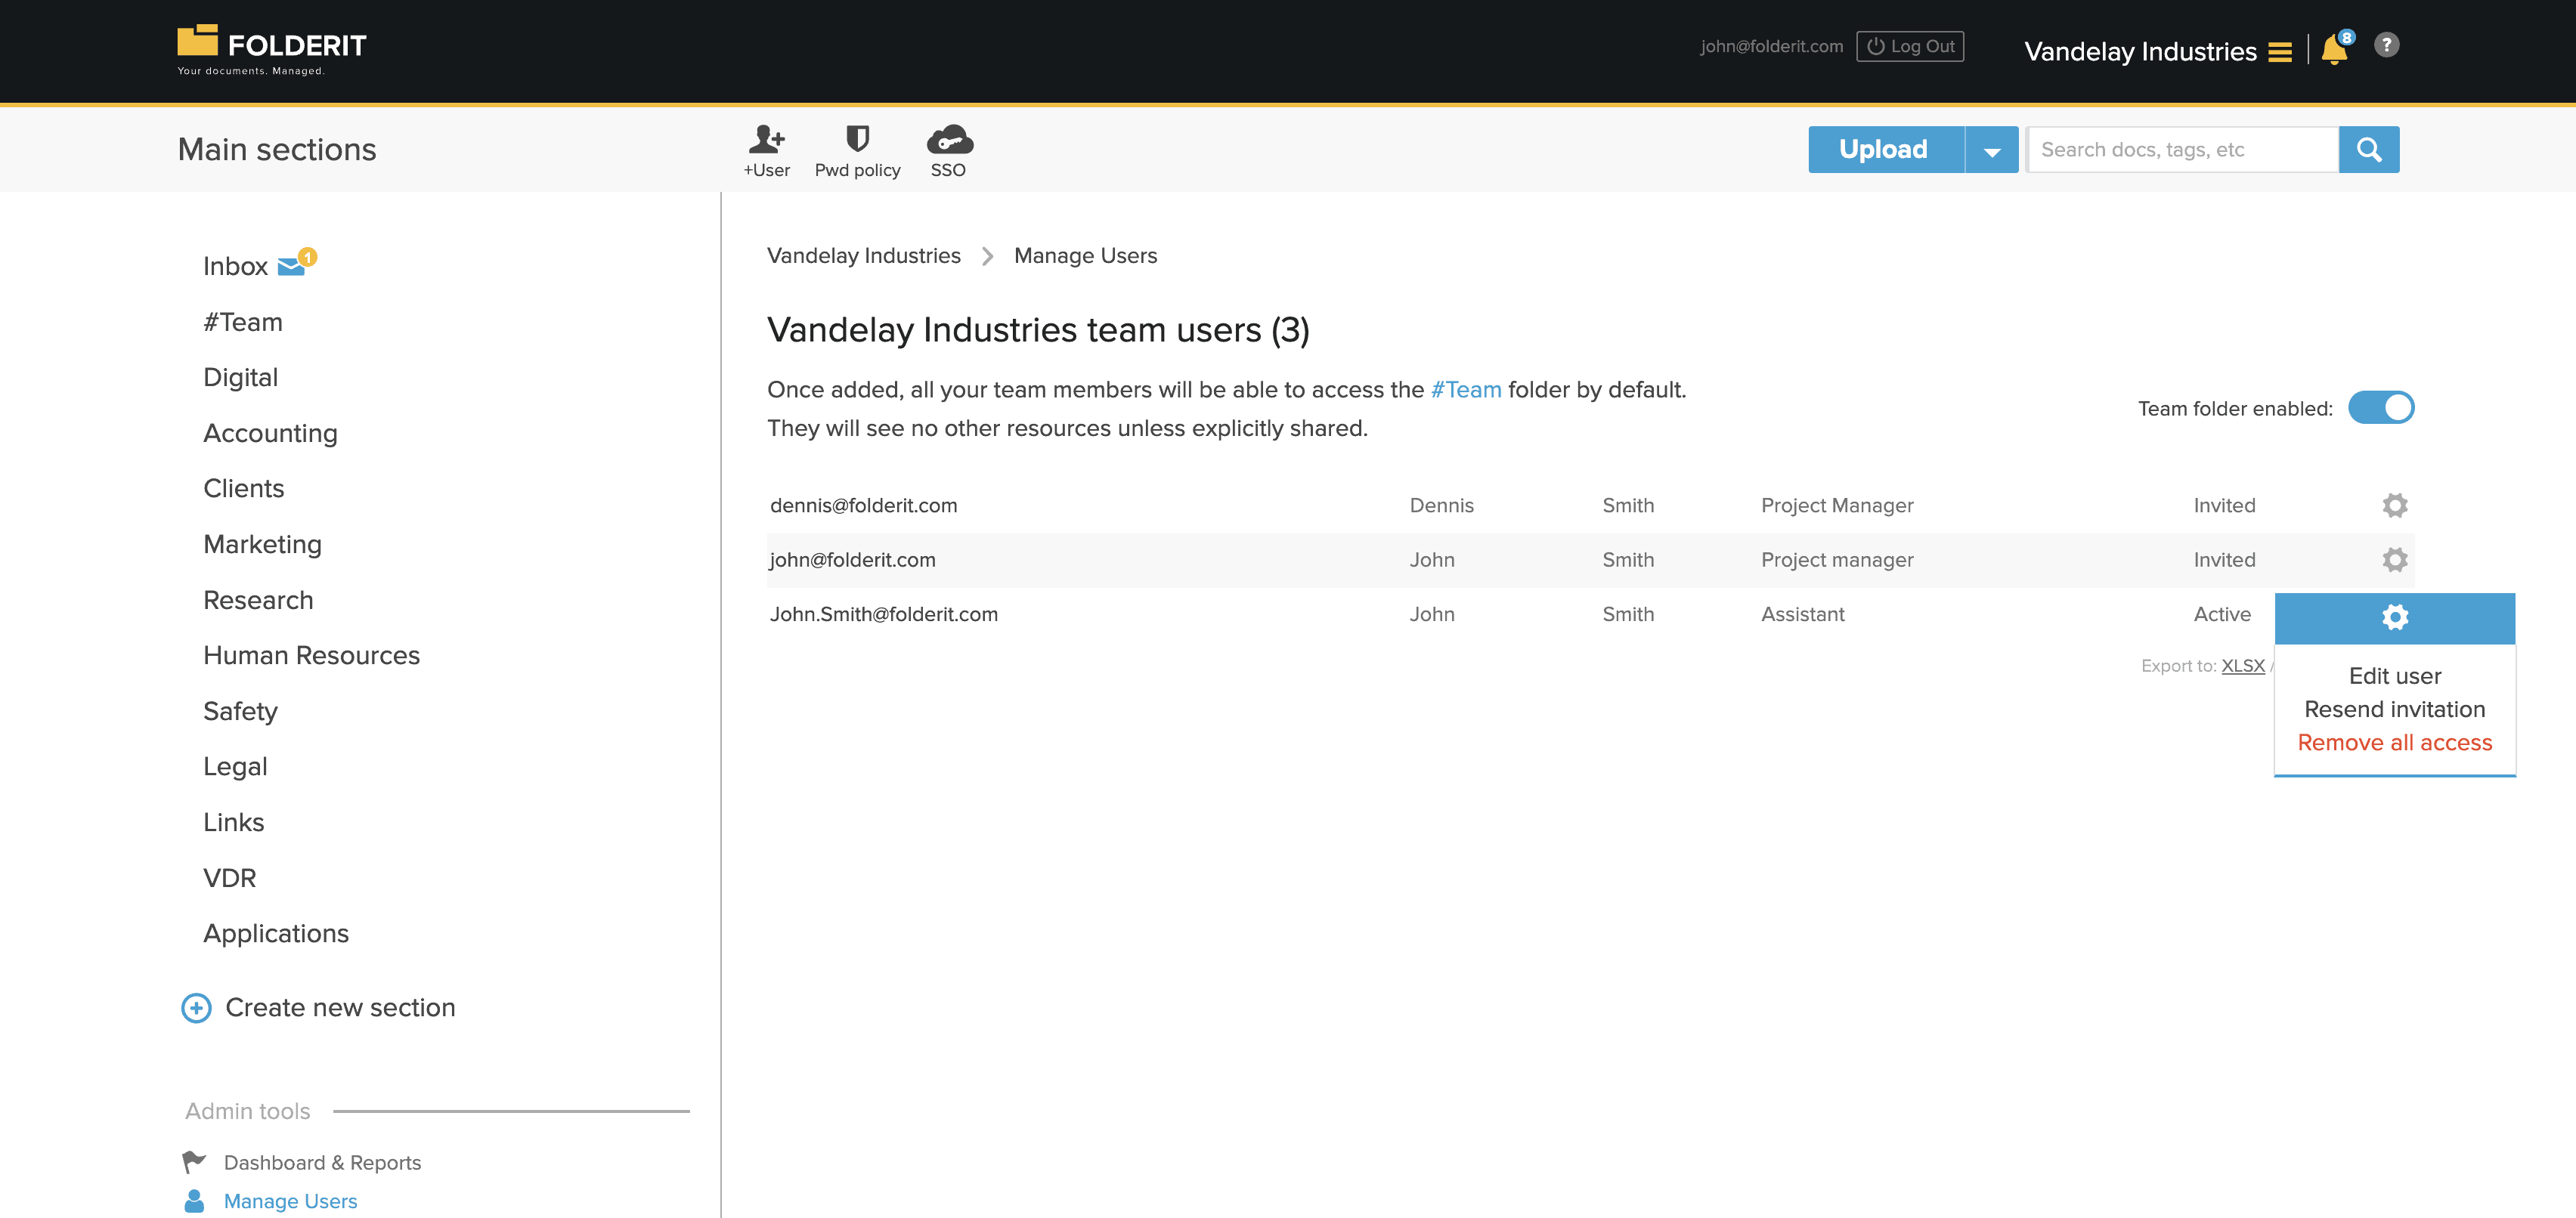Add a new user with +User icon
This screenshot has width=2576, height=1218.
[x=766, y=151]
